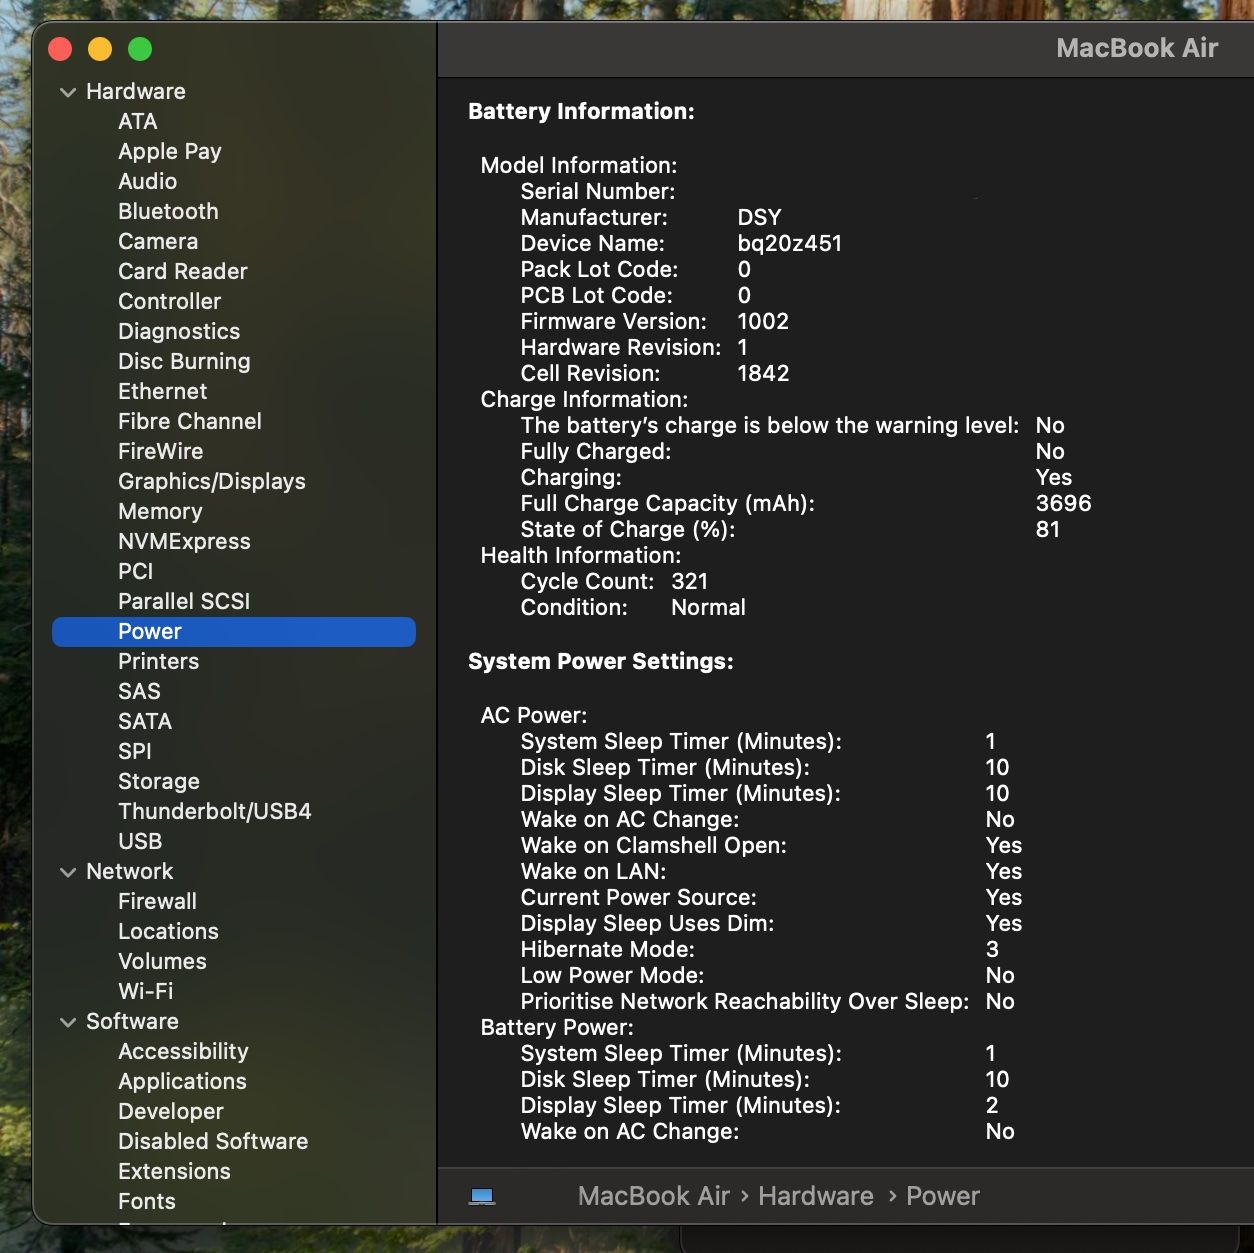
Task: Click Cell Revision value 1842
Action: pyautogui.click(x=763, y=374)
